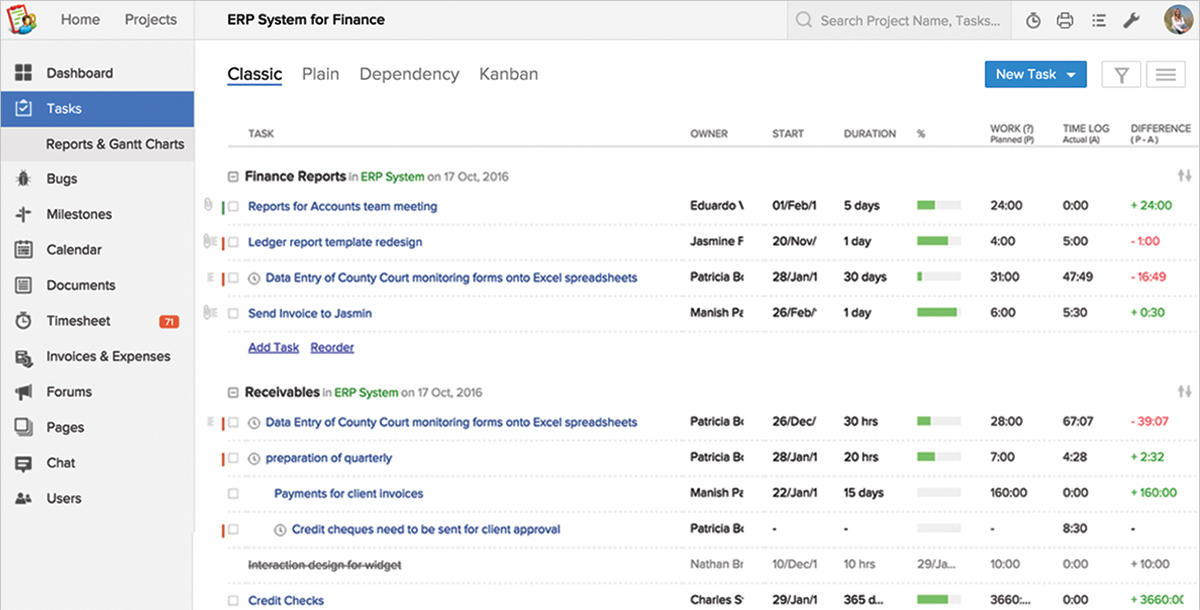Open the Bugs section in sidebar

(62, 179)
